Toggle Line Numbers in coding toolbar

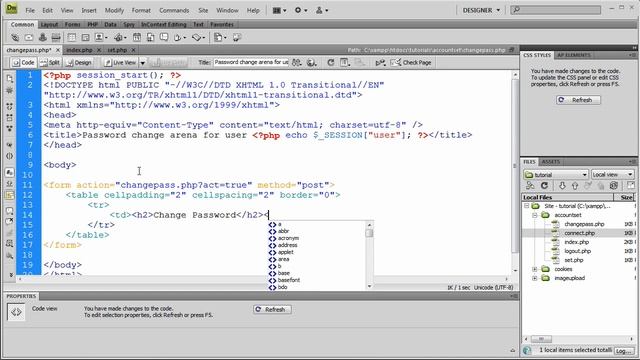coord(9,173)
